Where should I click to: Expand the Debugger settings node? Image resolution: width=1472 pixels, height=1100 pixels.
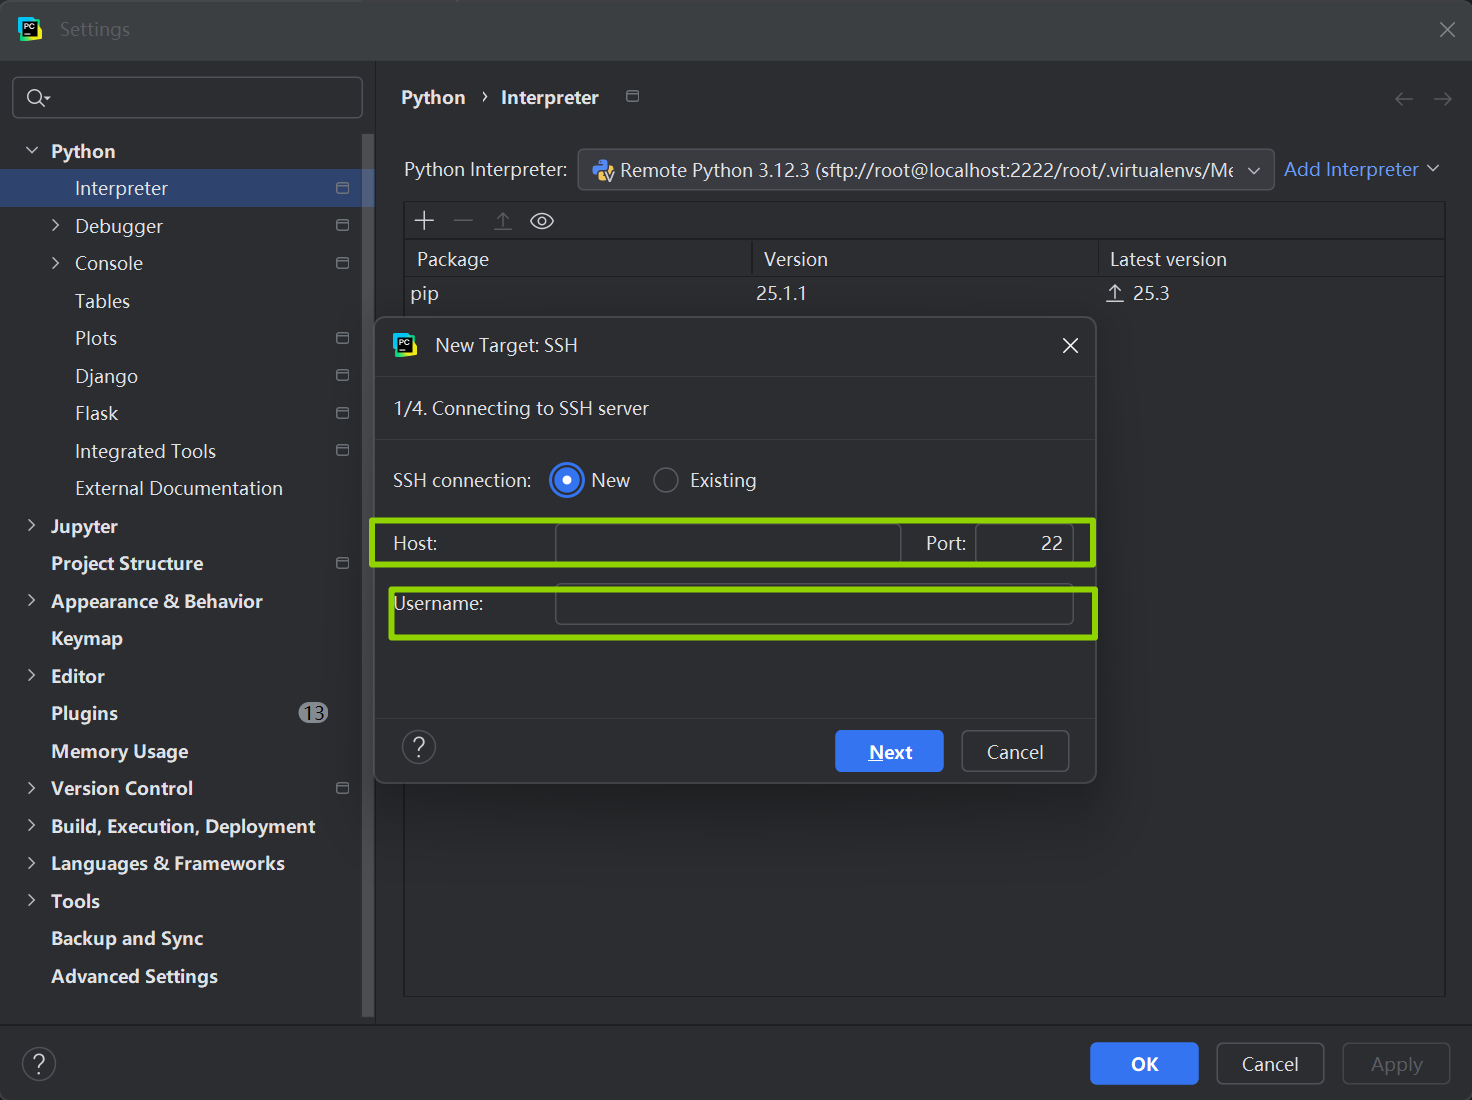56,226
